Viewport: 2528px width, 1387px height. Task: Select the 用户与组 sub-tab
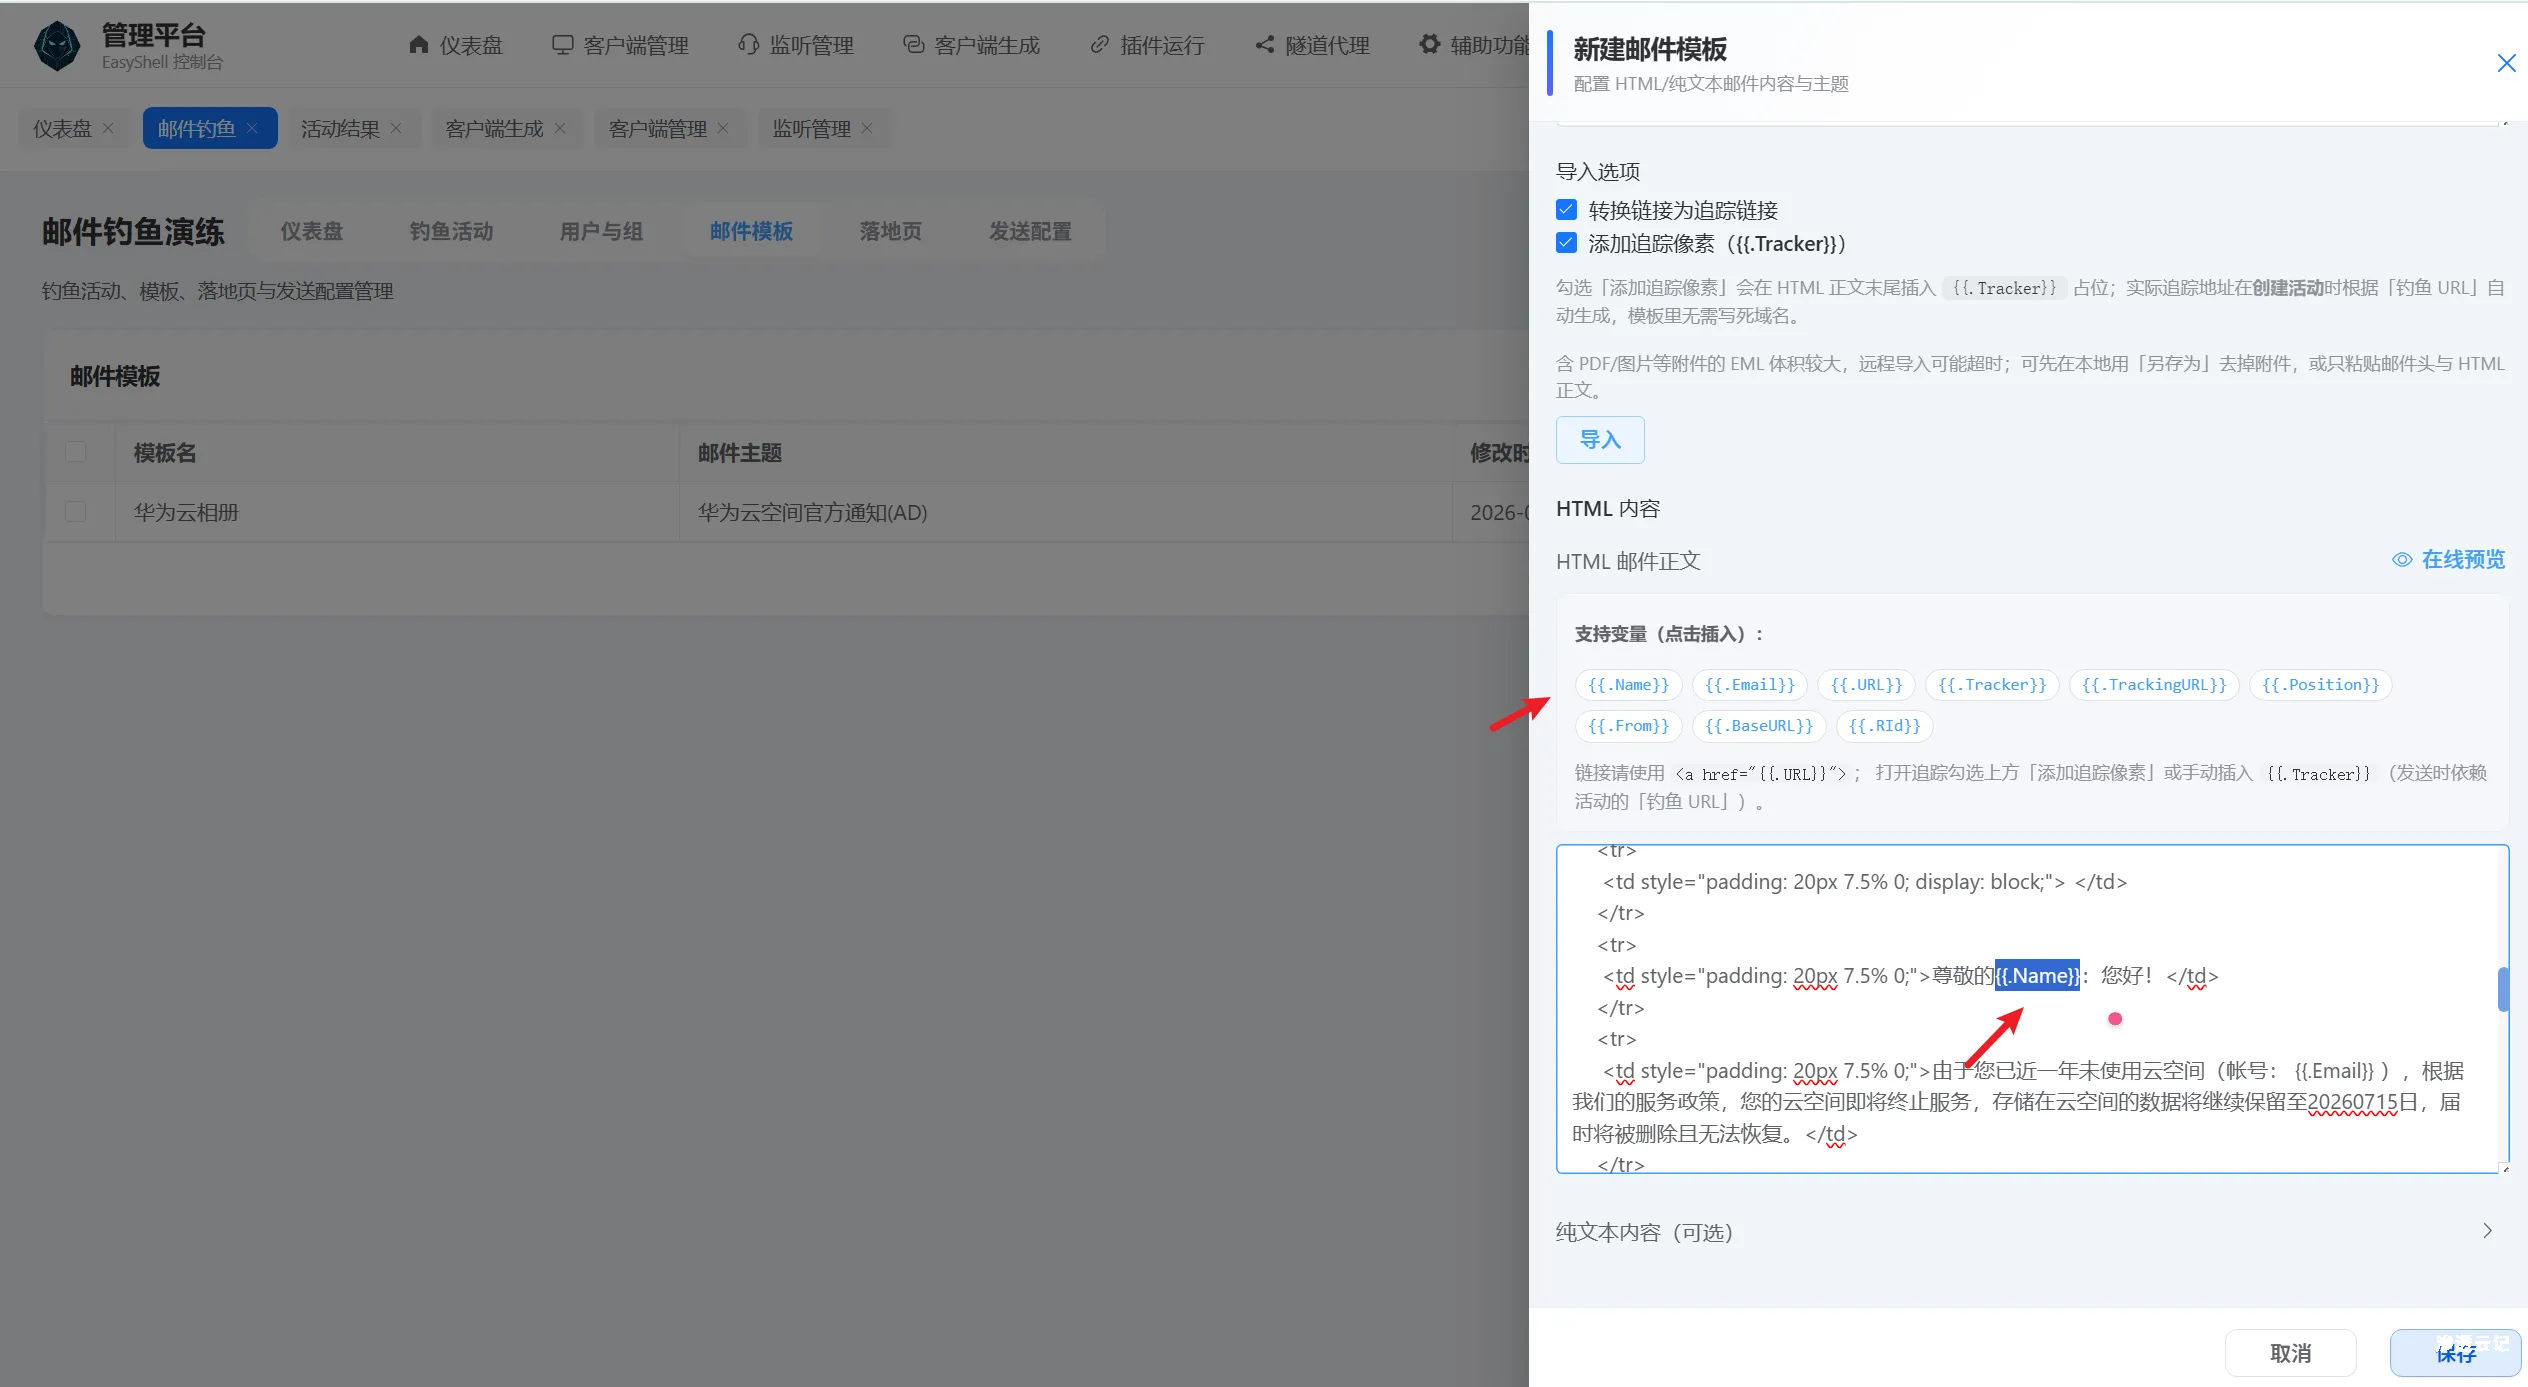[x=601, y=231]
